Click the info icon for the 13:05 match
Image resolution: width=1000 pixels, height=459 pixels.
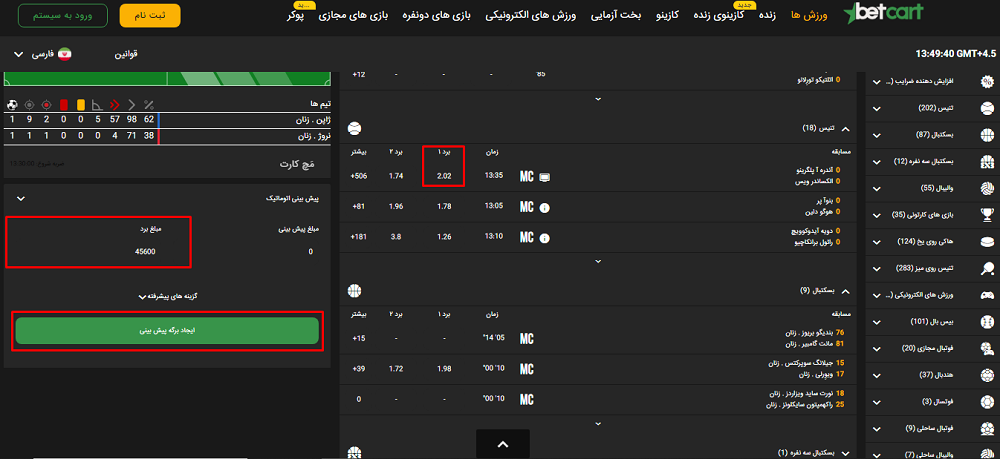[545, 207]
